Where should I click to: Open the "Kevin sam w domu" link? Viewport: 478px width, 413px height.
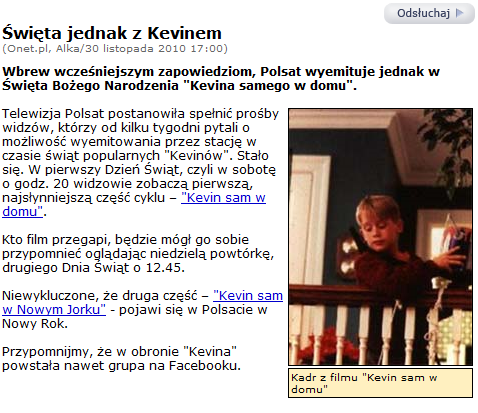[134, 204]
